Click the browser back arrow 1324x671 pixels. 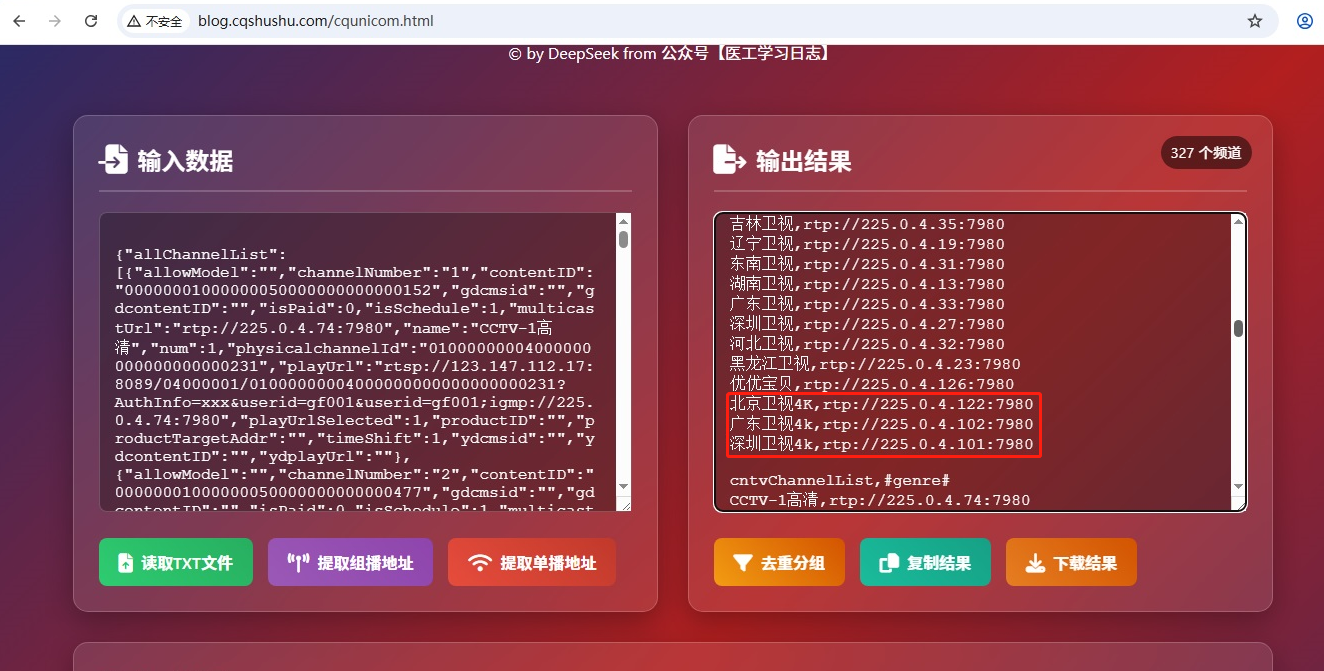coord(20,21)
